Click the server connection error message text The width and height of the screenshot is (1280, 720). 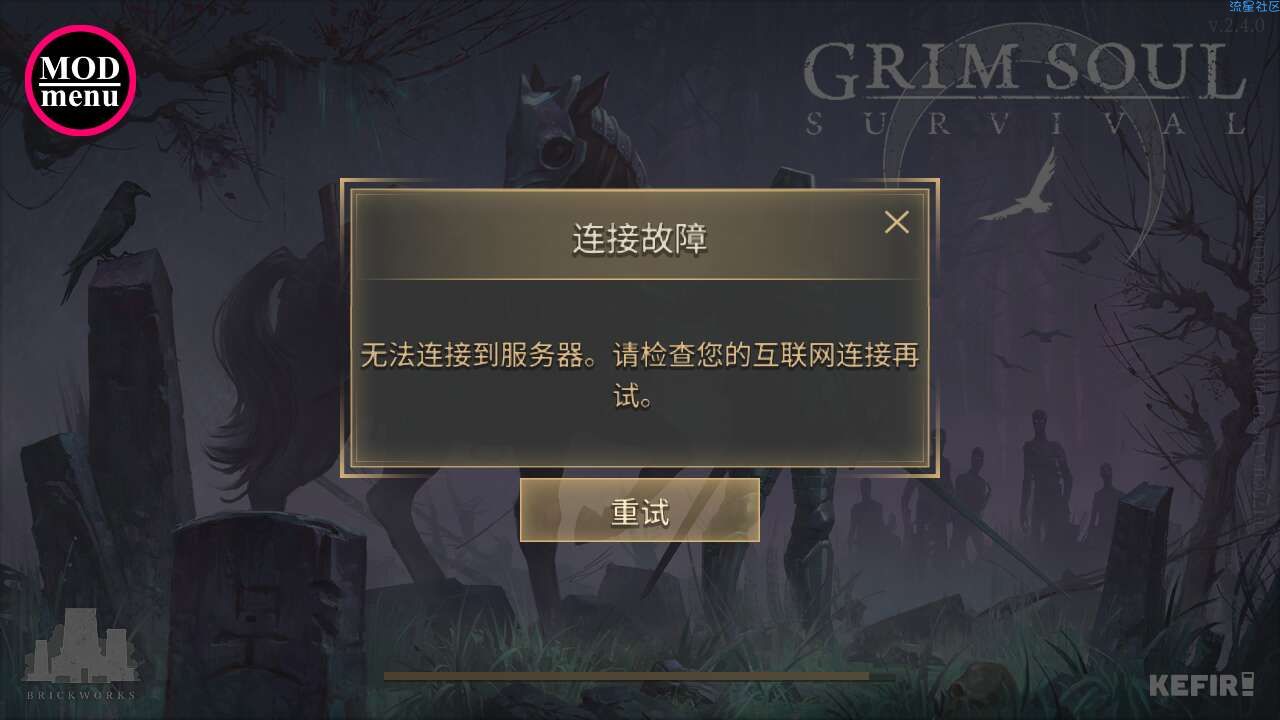coord(640,376)
